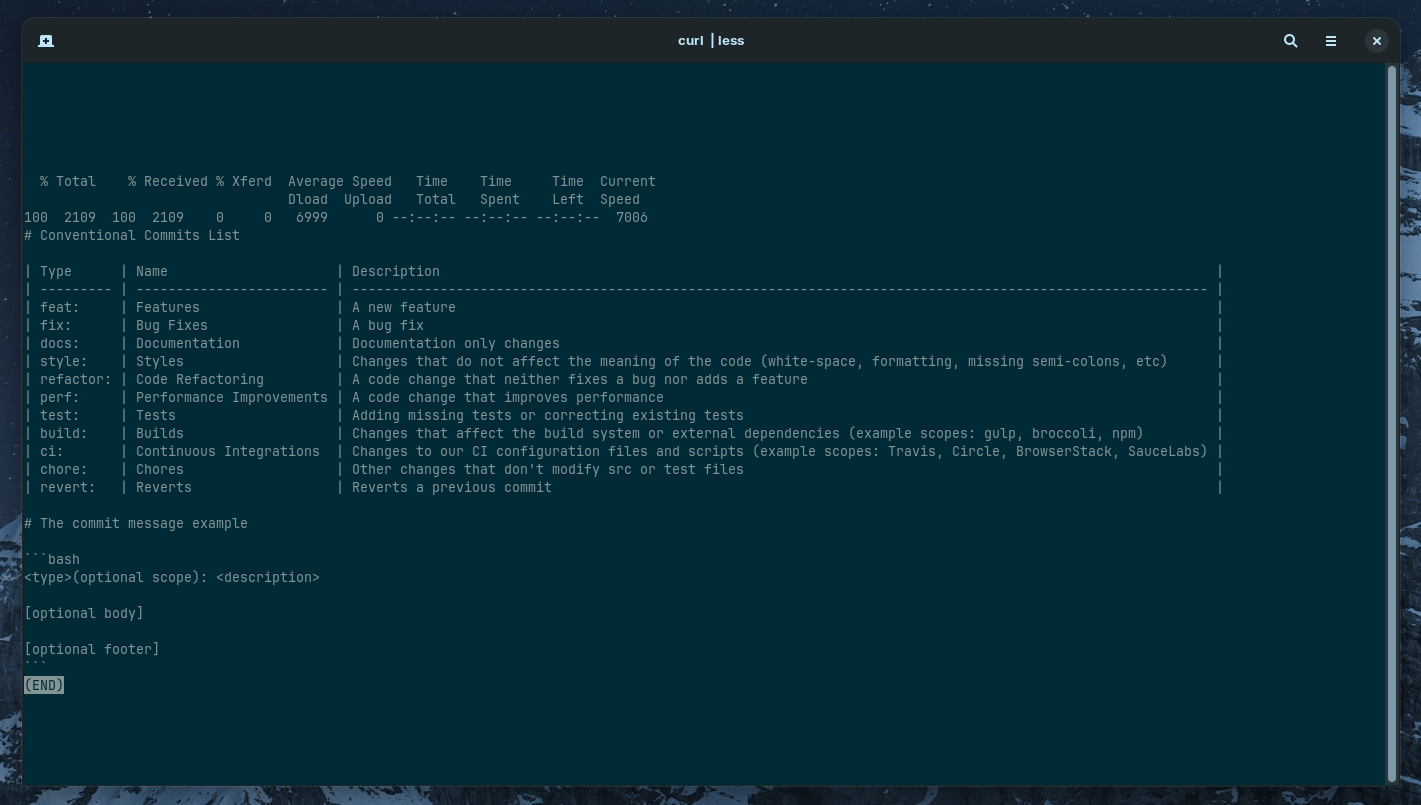Click the 'Performance Improvements' name cell
This screenshot has width=1421, height=805.
pos(232,398)
